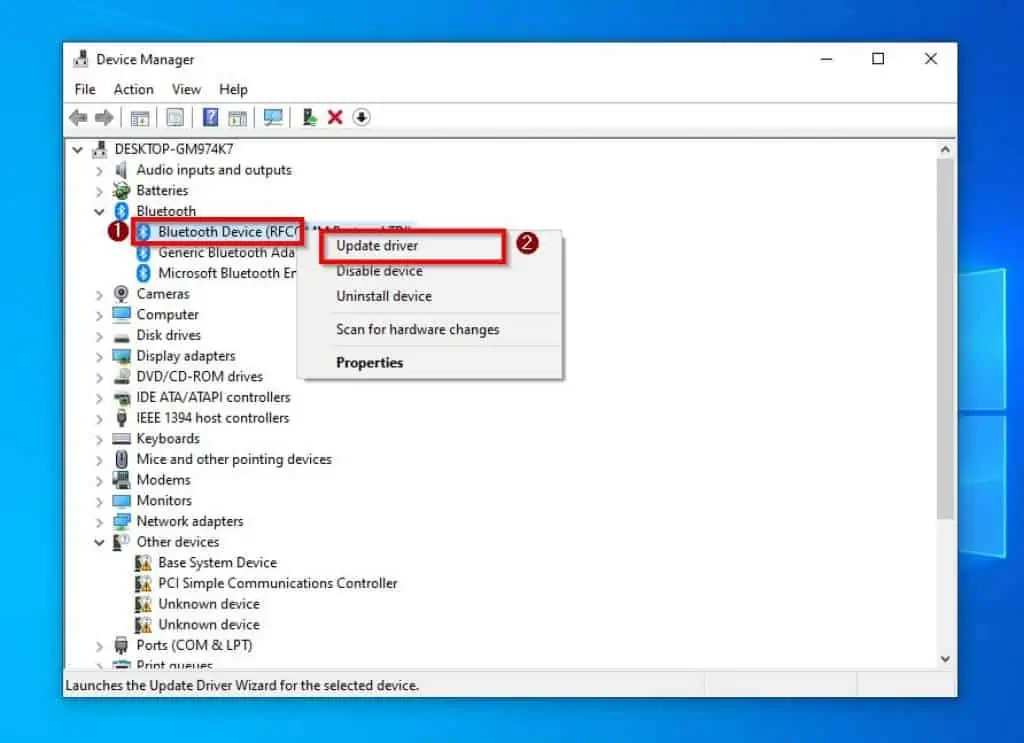This screenshot has width=1024, height=743.
Task: Select the Microsoft Bluetooth Enumerator row
Action: coord(216,273)
